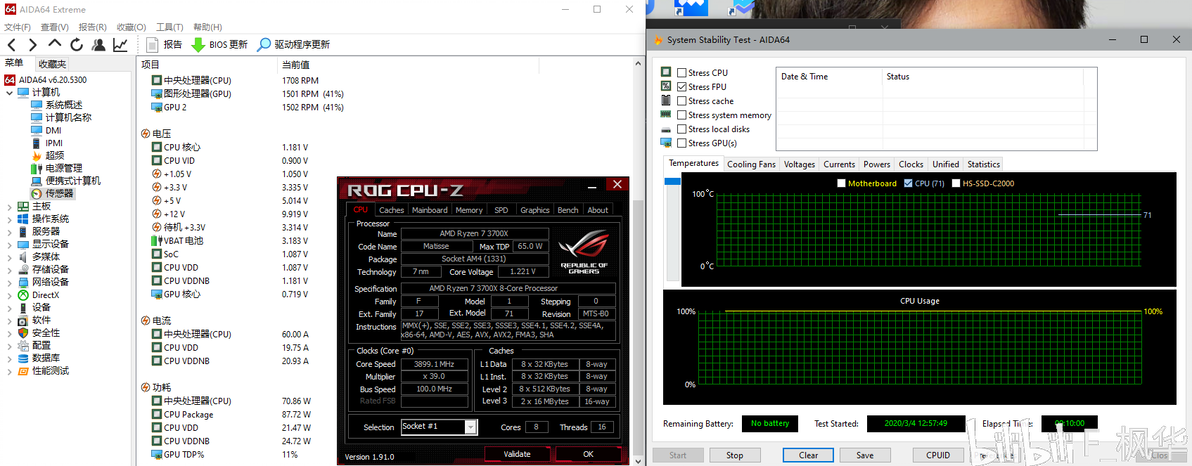The height and width of the screenshot is (466, 1192).
Task: Open the 工具(T) menu
Action: tap(170, 27)
